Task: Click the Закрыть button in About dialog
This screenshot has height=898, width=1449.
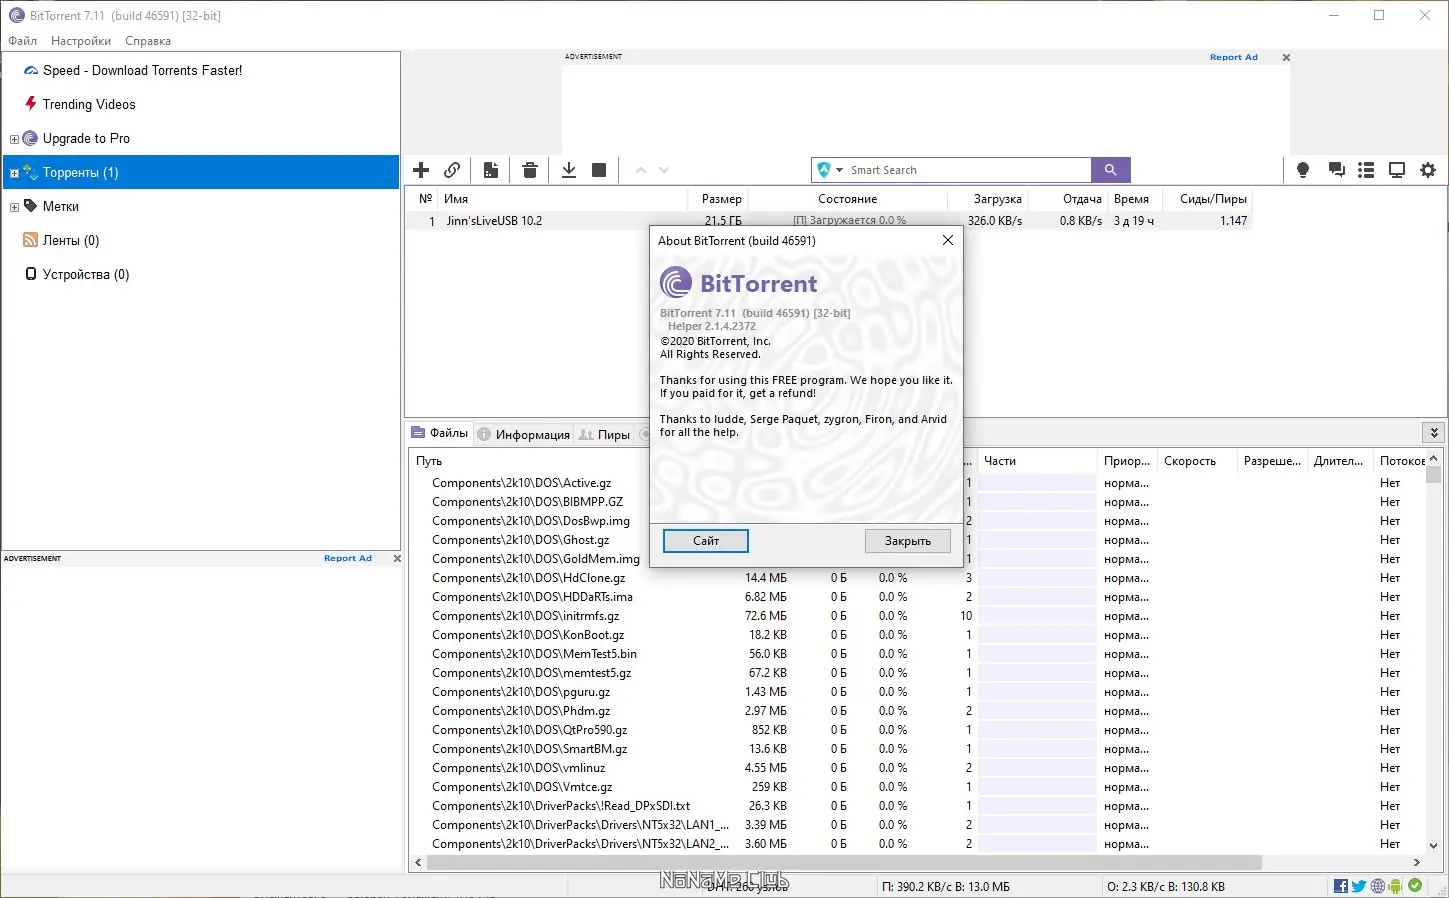Action: (x=908, y=541)
